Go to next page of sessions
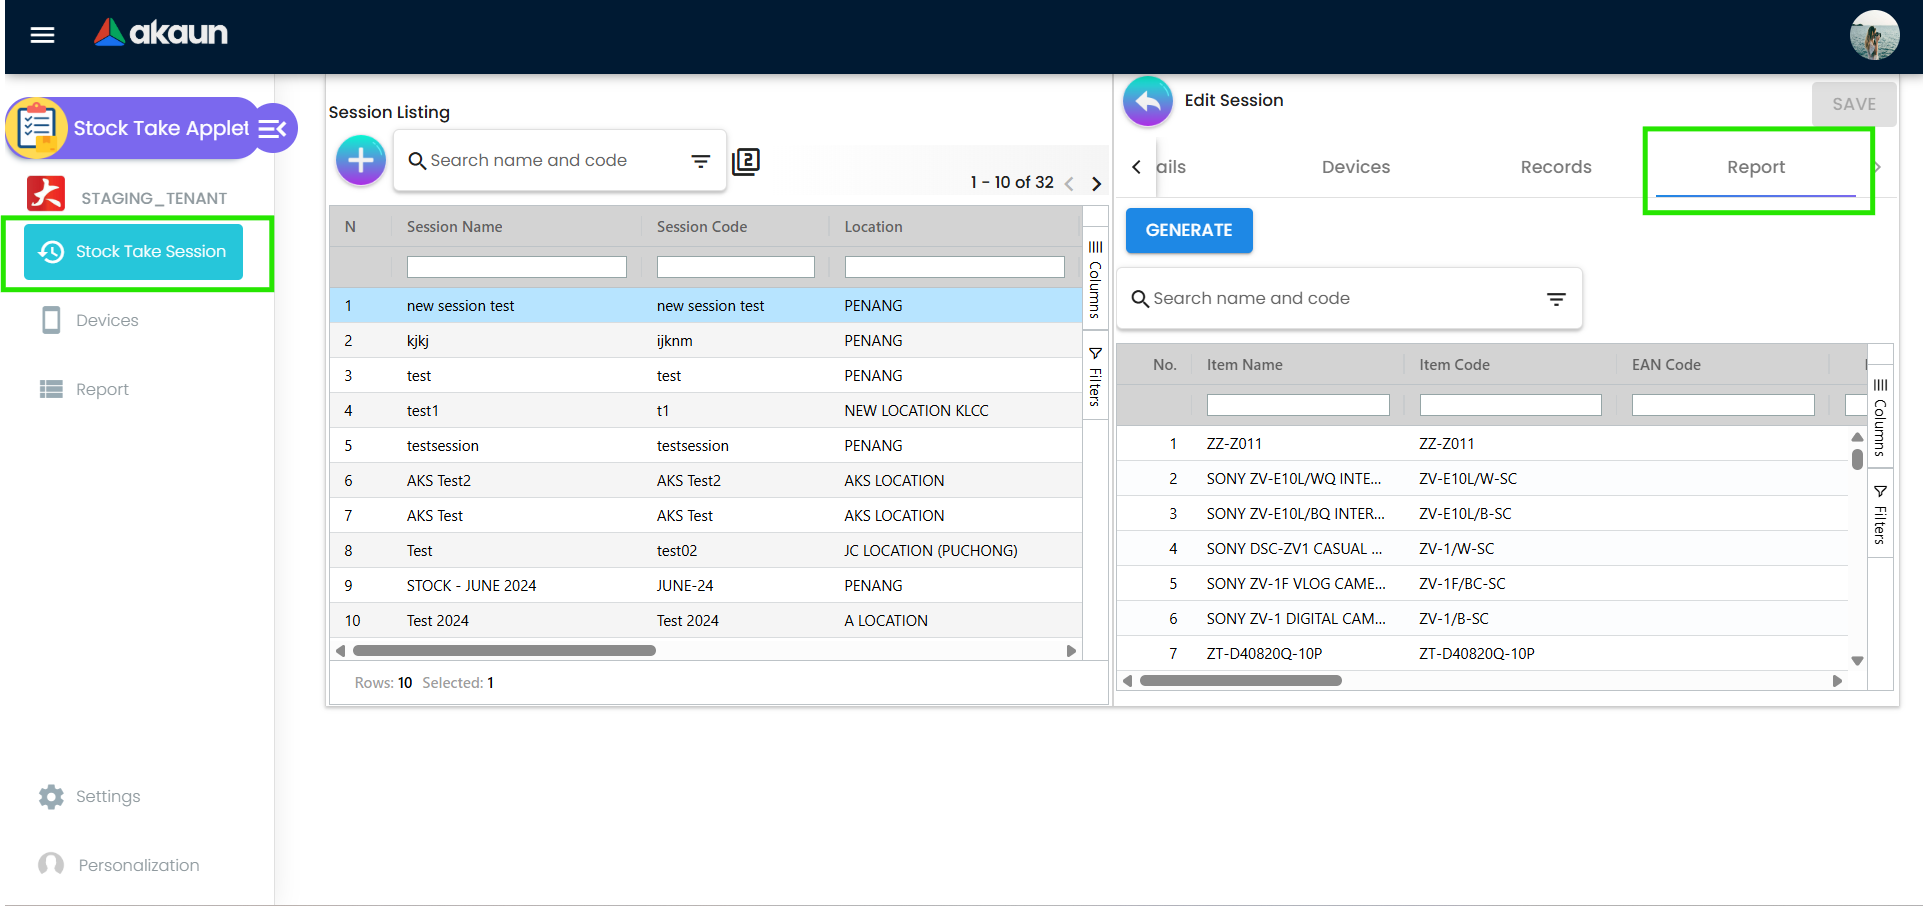Image resolution: width=1923 pixels, height=906 pixels. point(1097,184)
